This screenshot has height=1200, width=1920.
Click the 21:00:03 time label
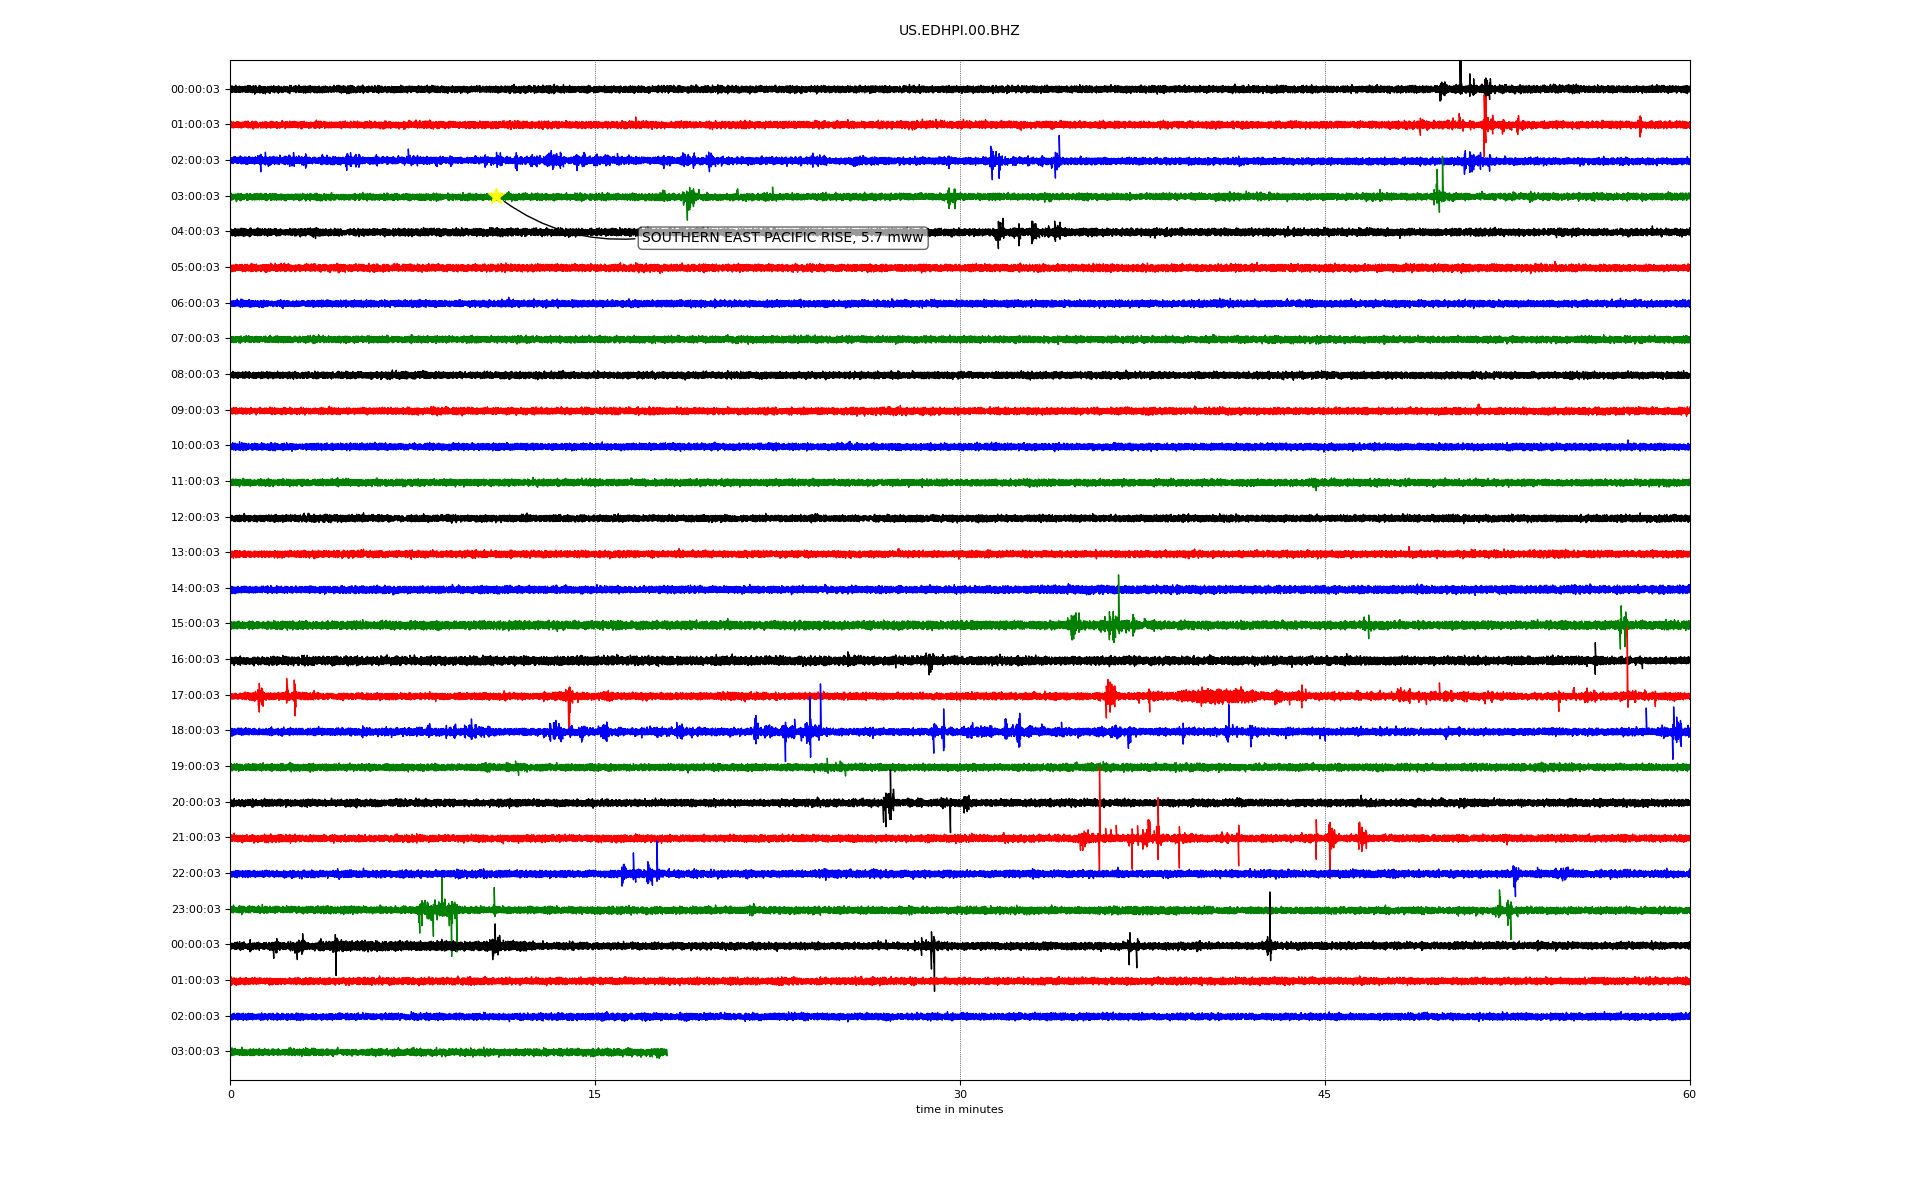pyautogui.click(x=195, y=838)
